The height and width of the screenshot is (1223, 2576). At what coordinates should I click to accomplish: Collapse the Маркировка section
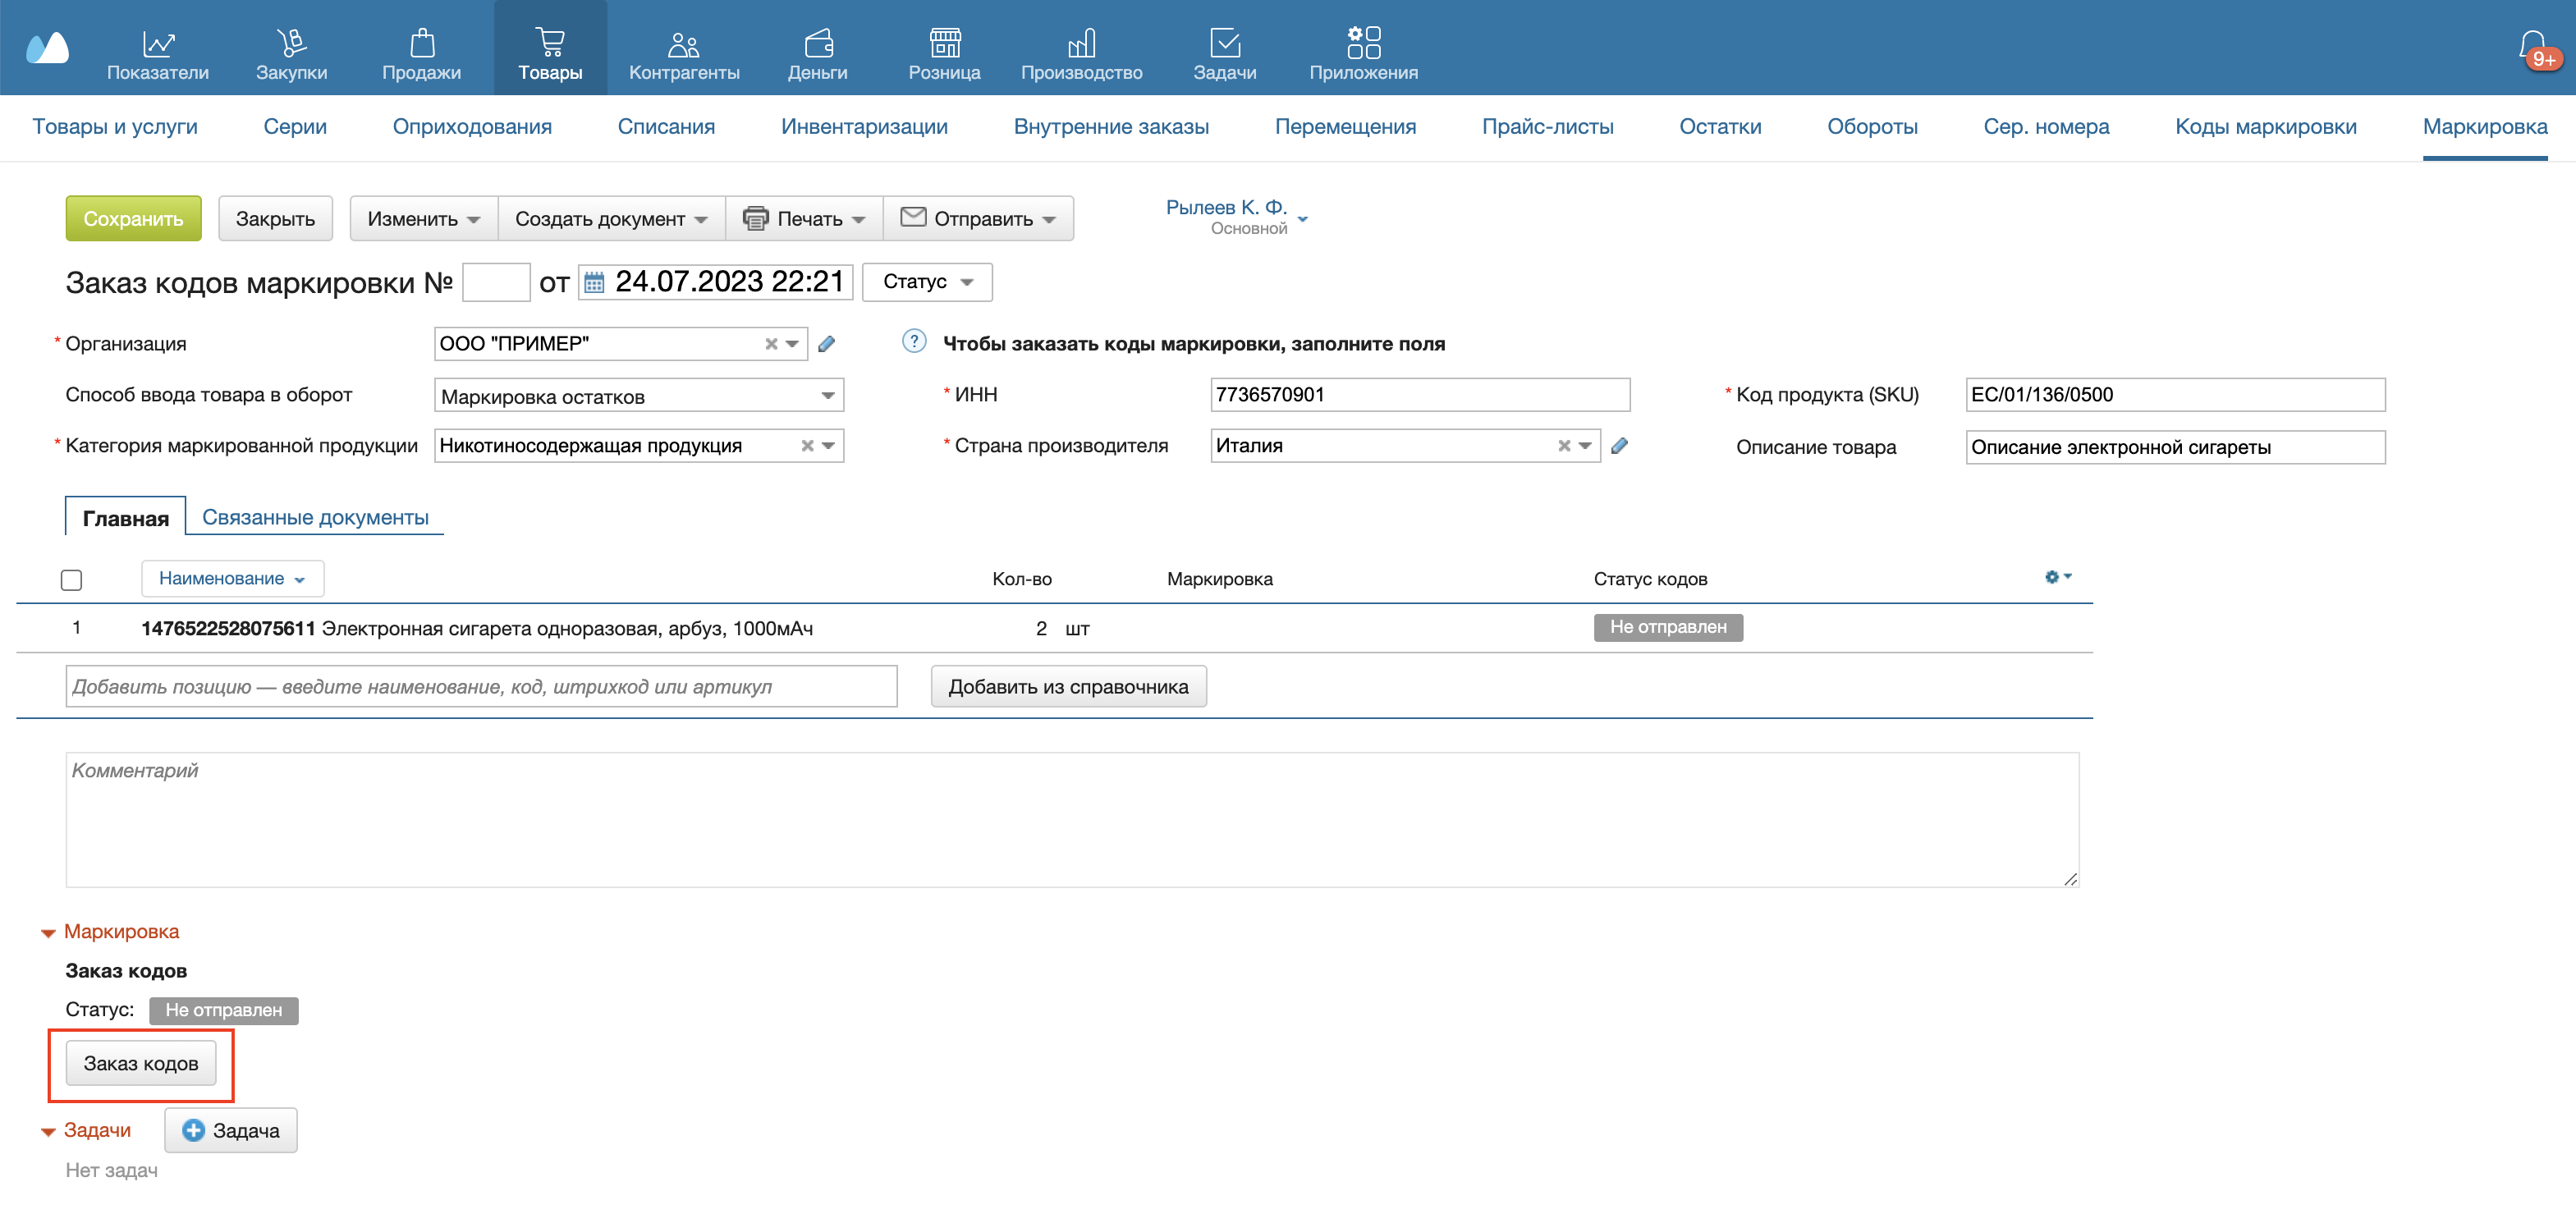[x=47, y=934]
